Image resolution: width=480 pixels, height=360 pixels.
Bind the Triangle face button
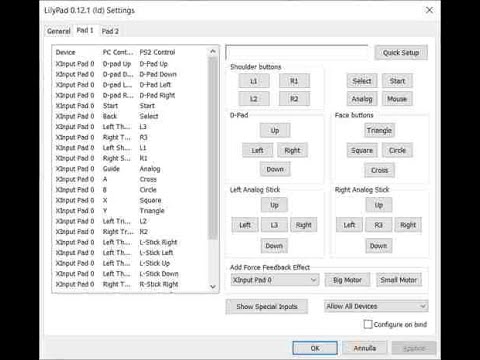click(379, 130)
